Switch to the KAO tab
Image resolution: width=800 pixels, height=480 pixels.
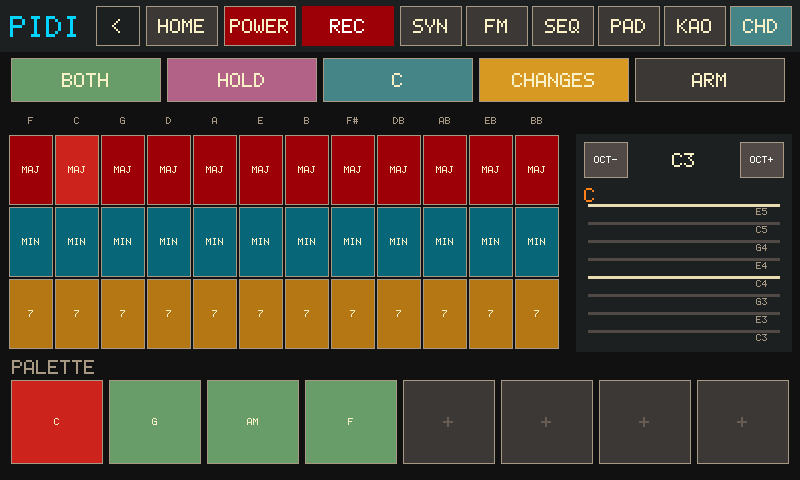pos(695,26)
